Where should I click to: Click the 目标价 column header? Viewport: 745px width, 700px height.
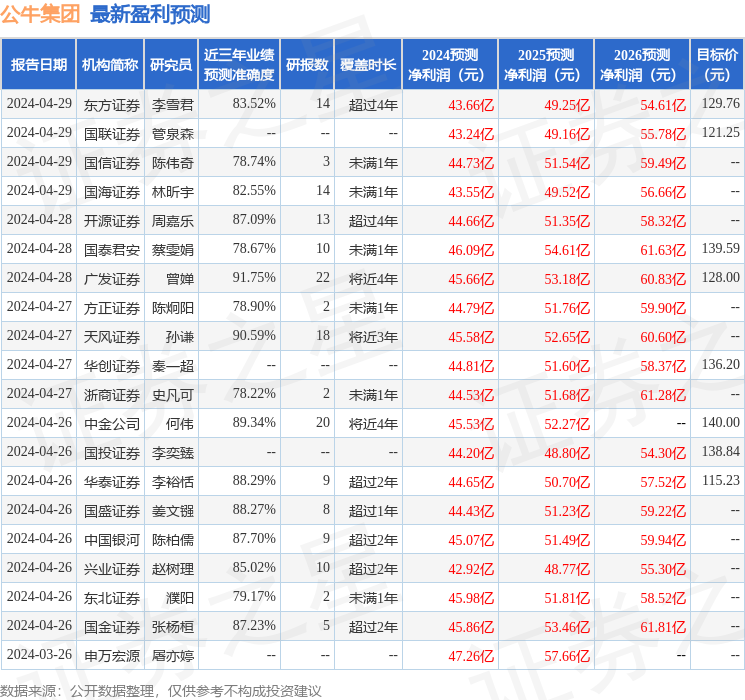(717, 65)
